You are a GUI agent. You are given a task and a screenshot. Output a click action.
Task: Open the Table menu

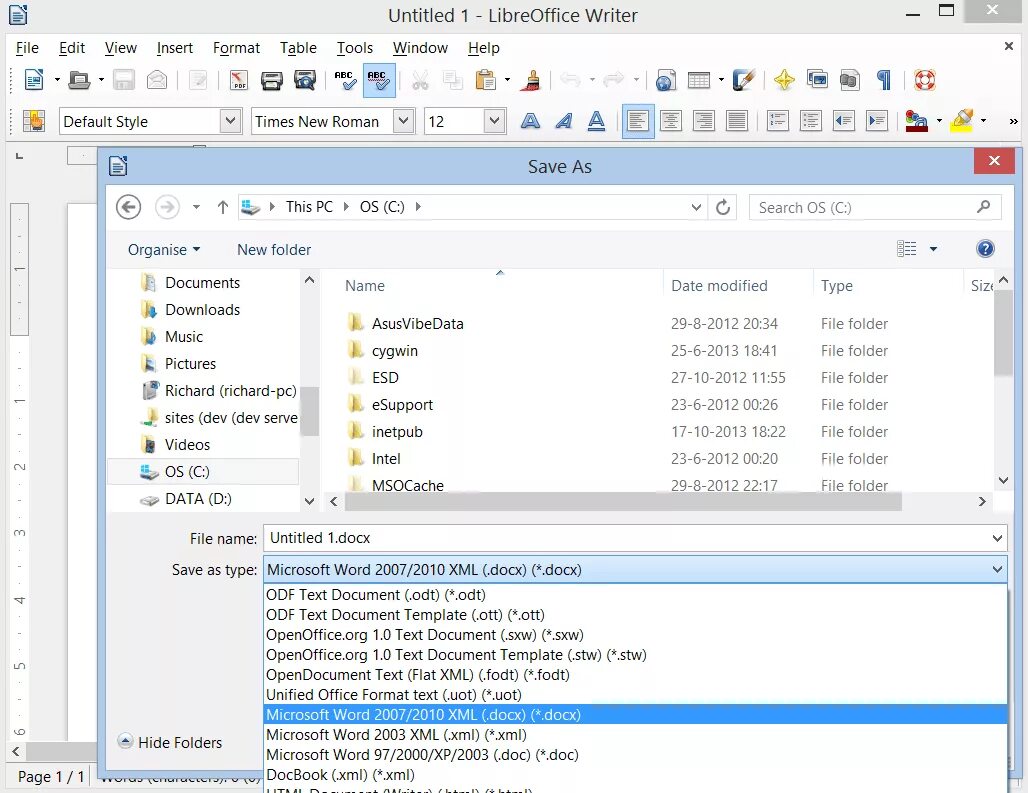point(298,48)
